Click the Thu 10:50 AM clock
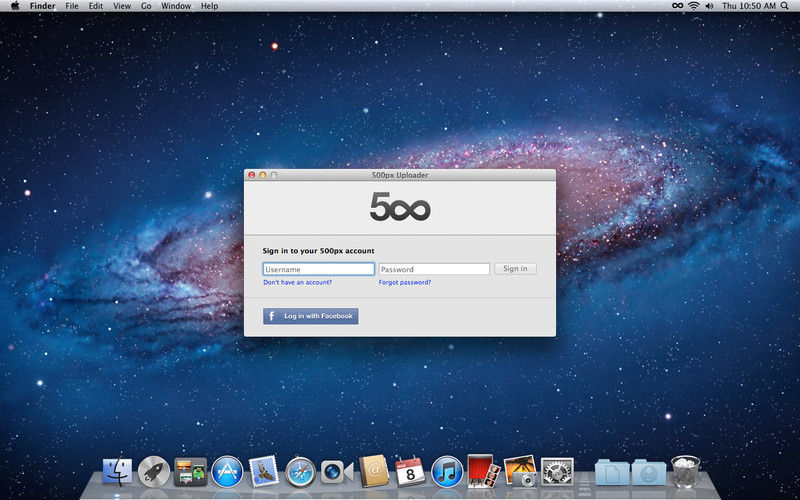 748,6
